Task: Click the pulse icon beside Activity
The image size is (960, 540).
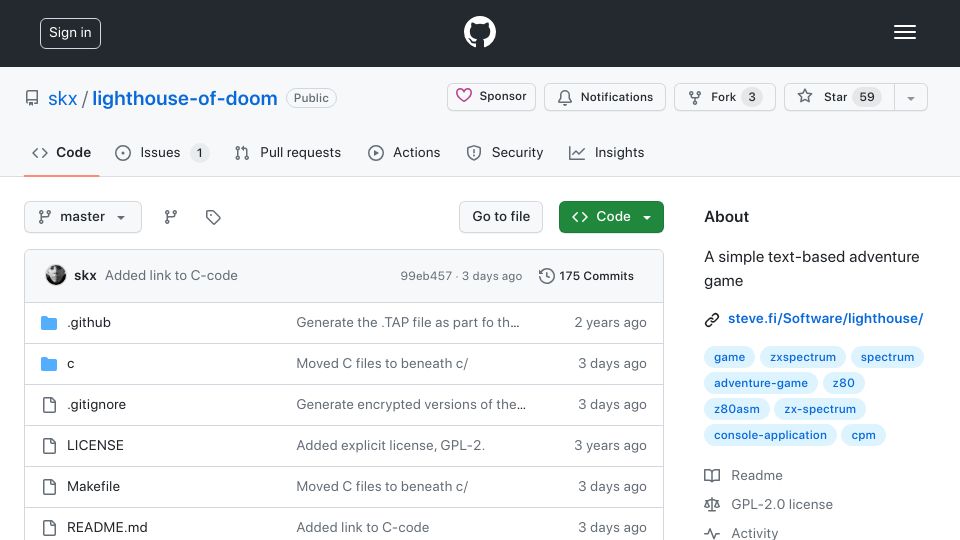Action: (712, 533)
